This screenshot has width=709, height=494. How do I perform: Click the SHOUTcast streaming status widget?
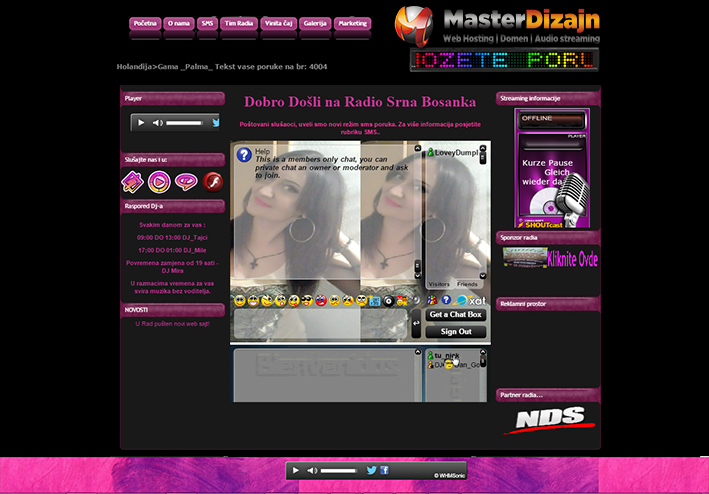[552, 168]
